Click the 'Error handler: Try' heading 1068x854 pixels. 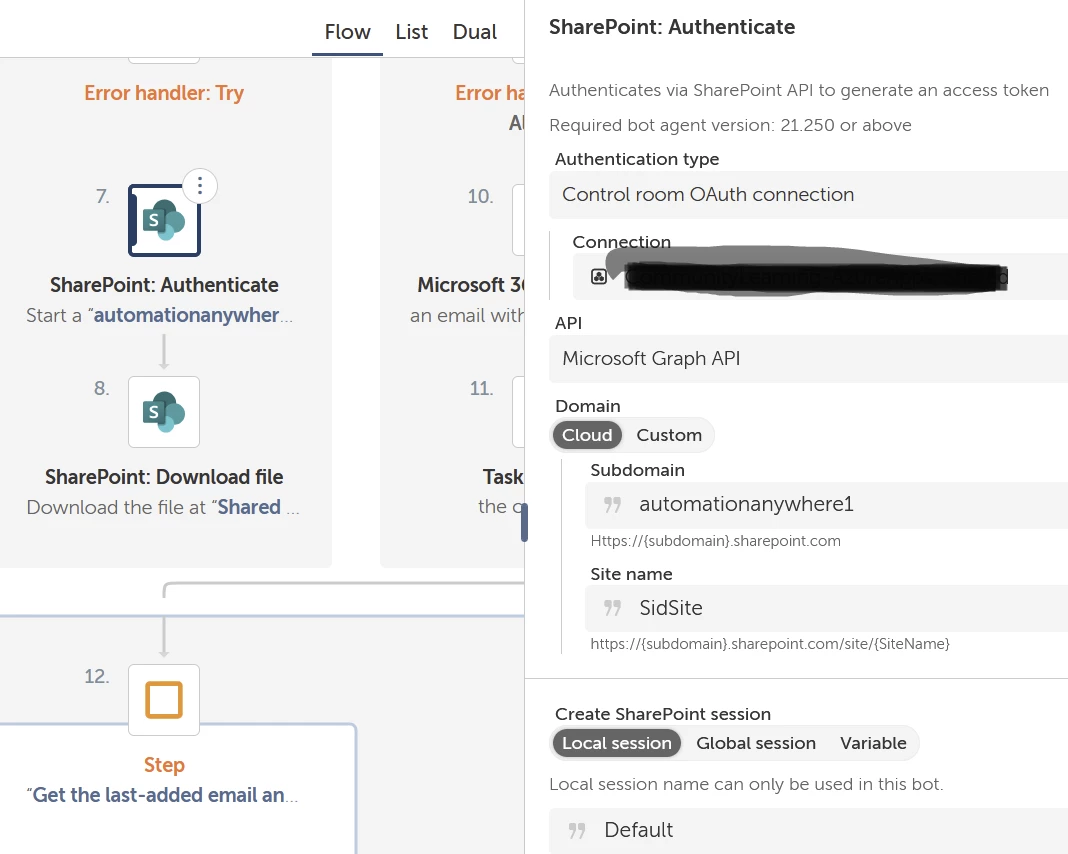(164, 93)
